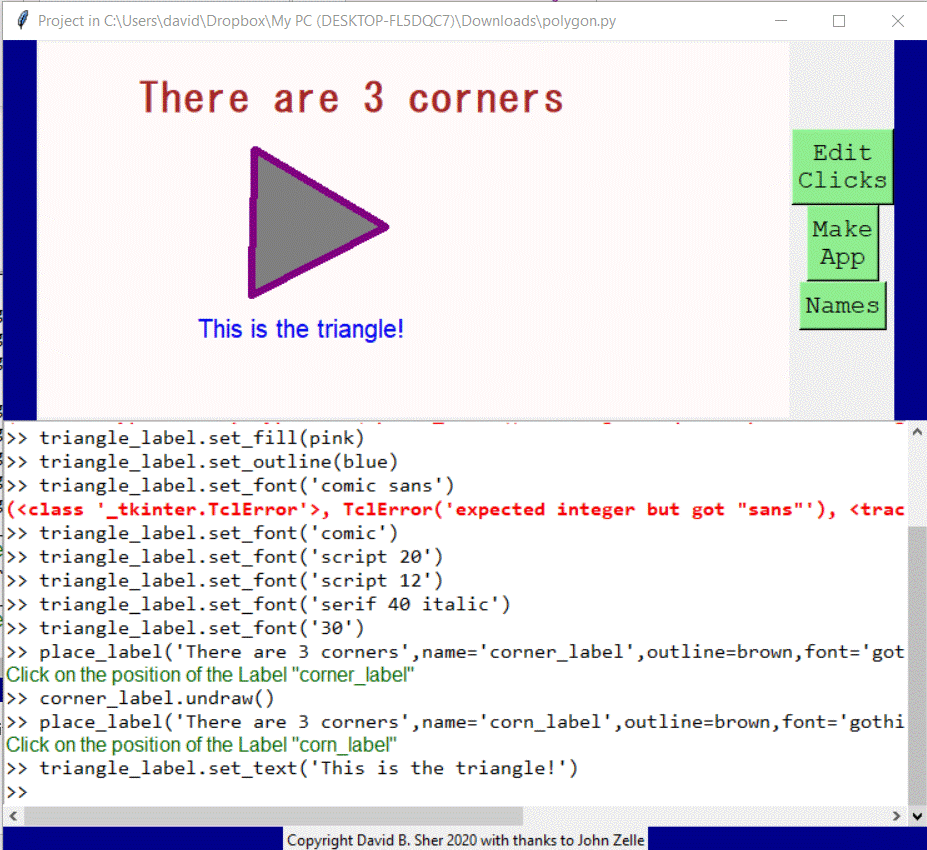Viewport: 927px width, 850px height.
Task: Click the corner_label.undraw() command line
Action: 140,698
